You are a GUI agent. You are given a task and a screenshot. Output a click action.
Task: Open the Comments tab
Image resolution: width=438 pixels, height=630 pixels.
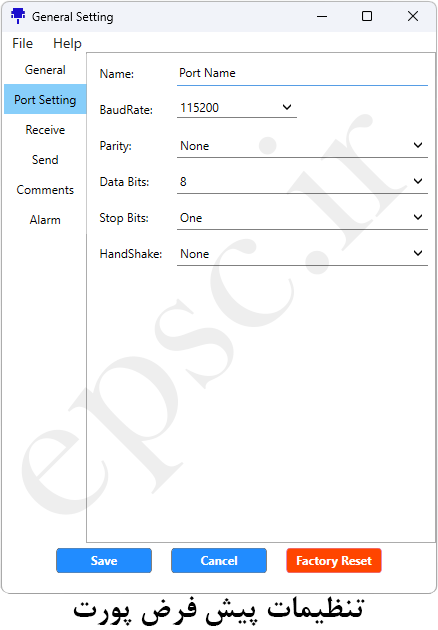(45, 190)
